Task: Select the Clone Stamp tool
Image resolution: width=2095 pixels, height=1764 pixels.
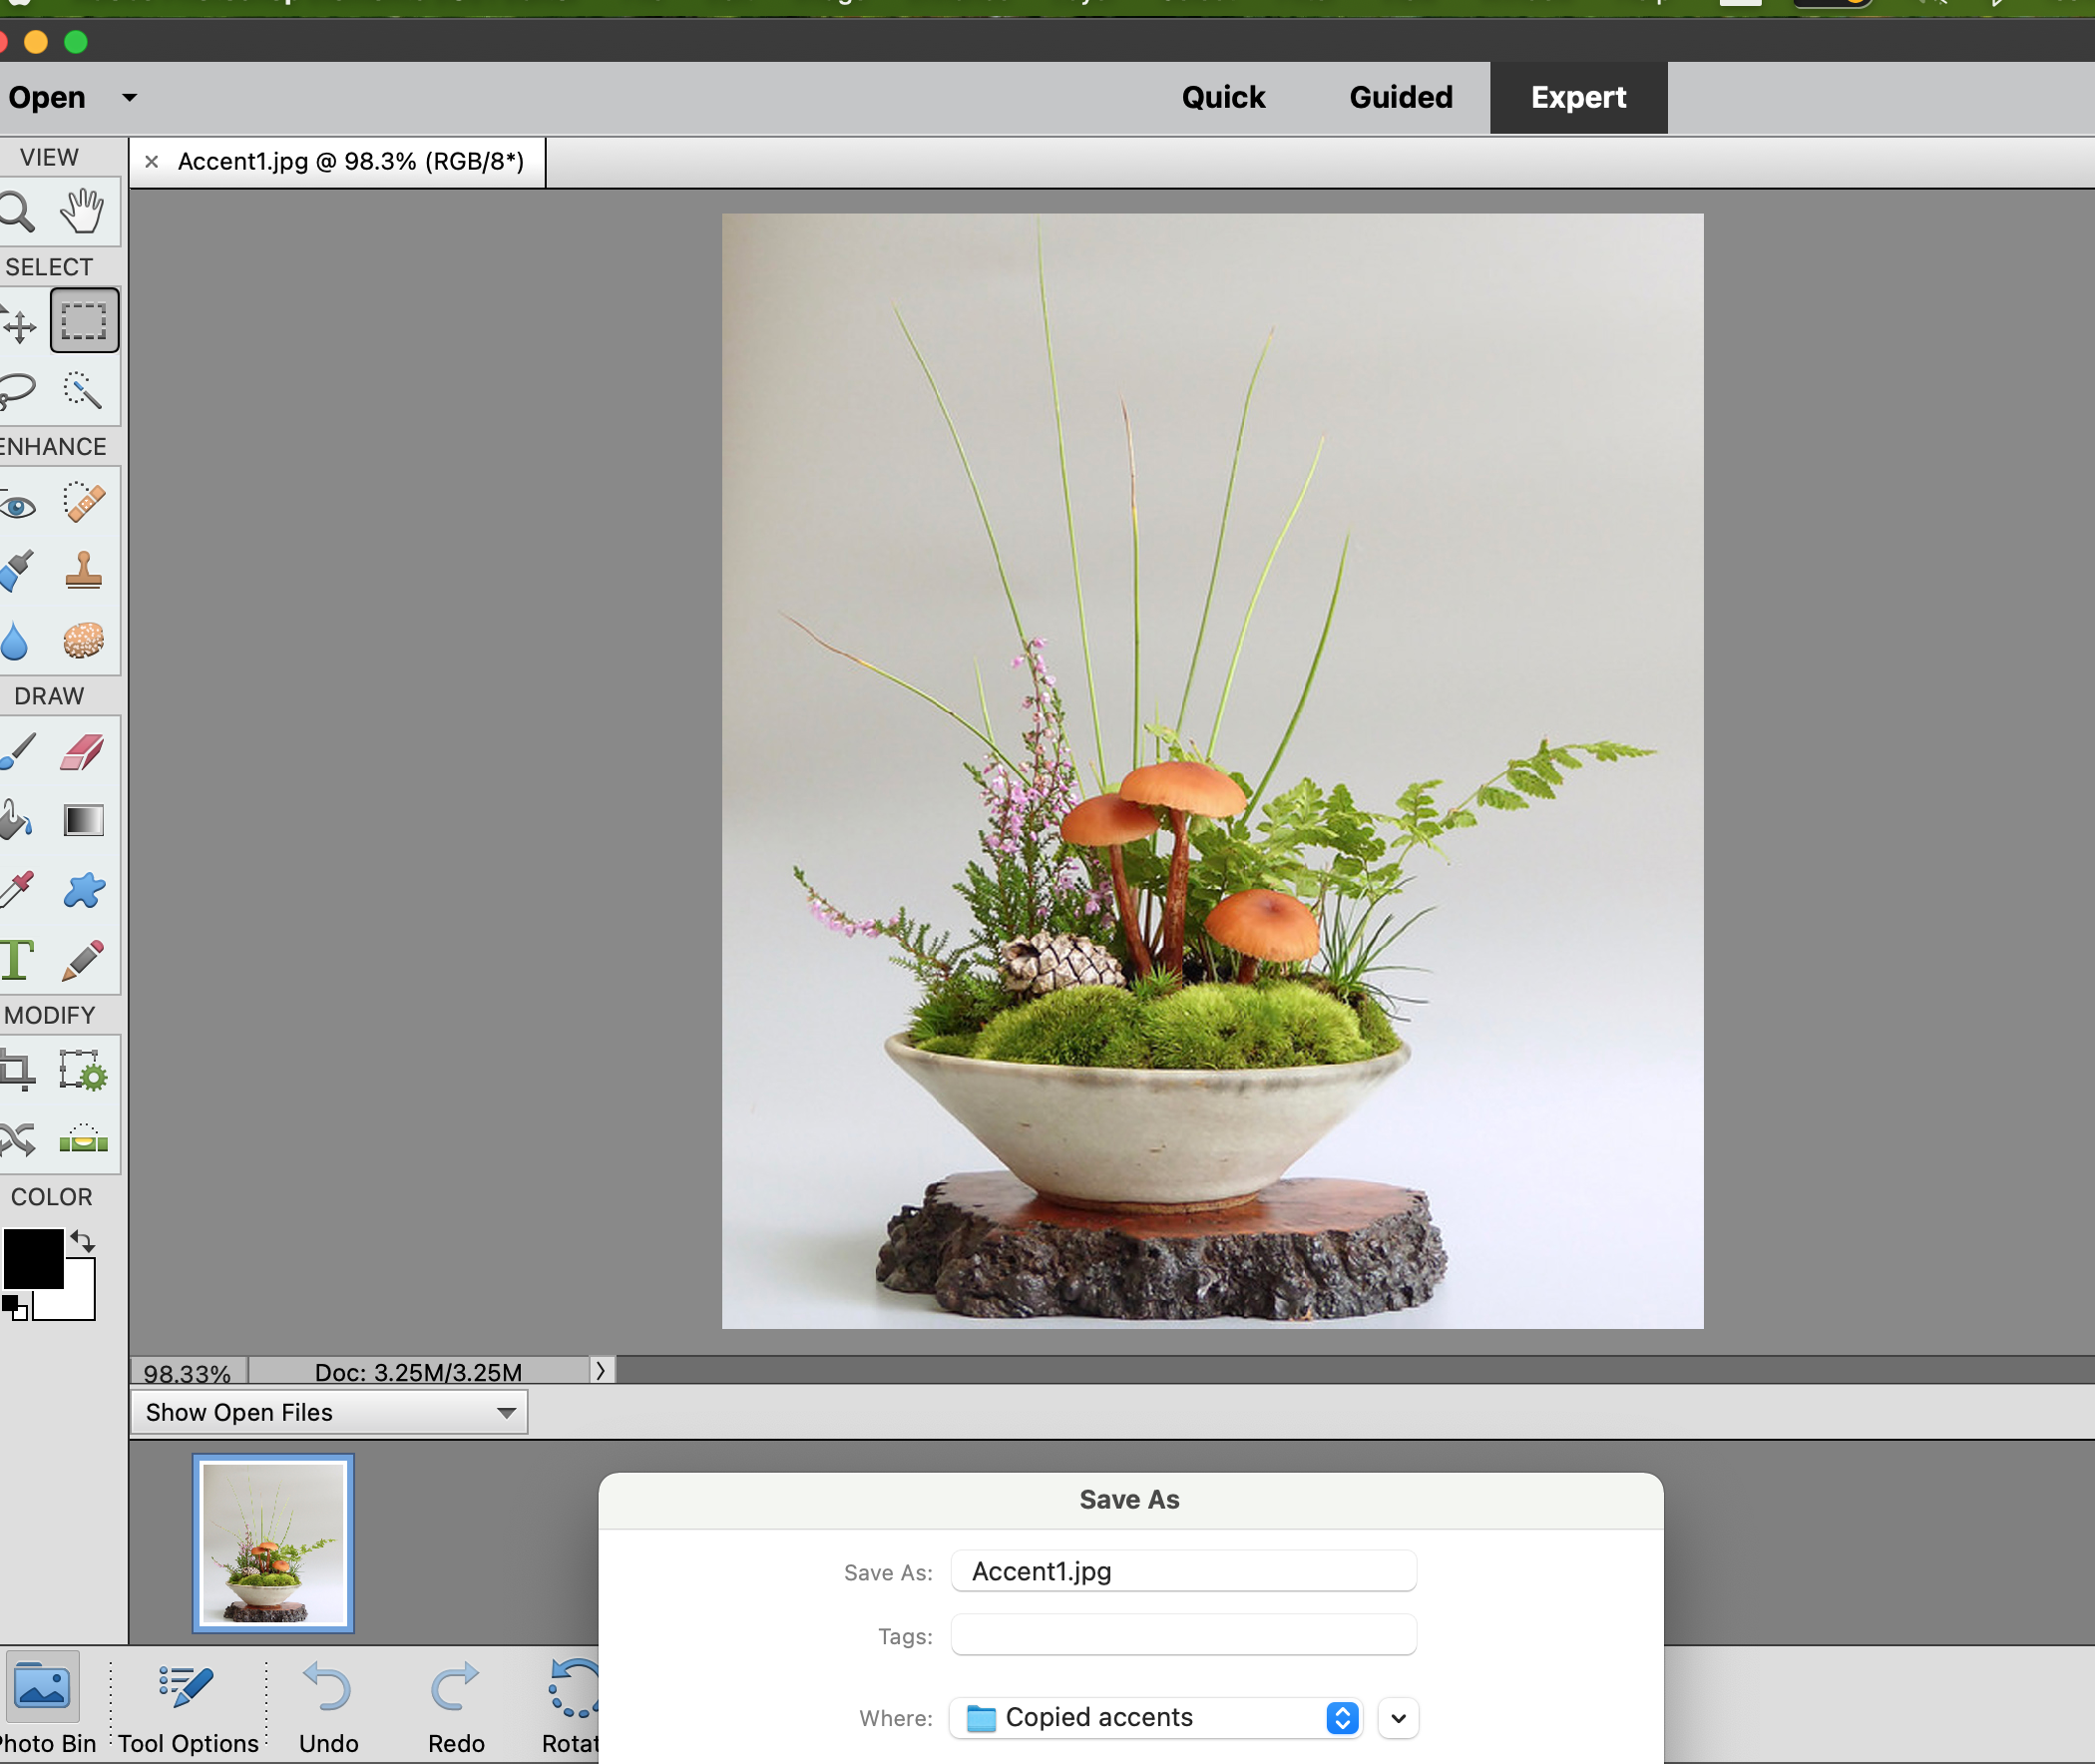Action: point(84,571)
